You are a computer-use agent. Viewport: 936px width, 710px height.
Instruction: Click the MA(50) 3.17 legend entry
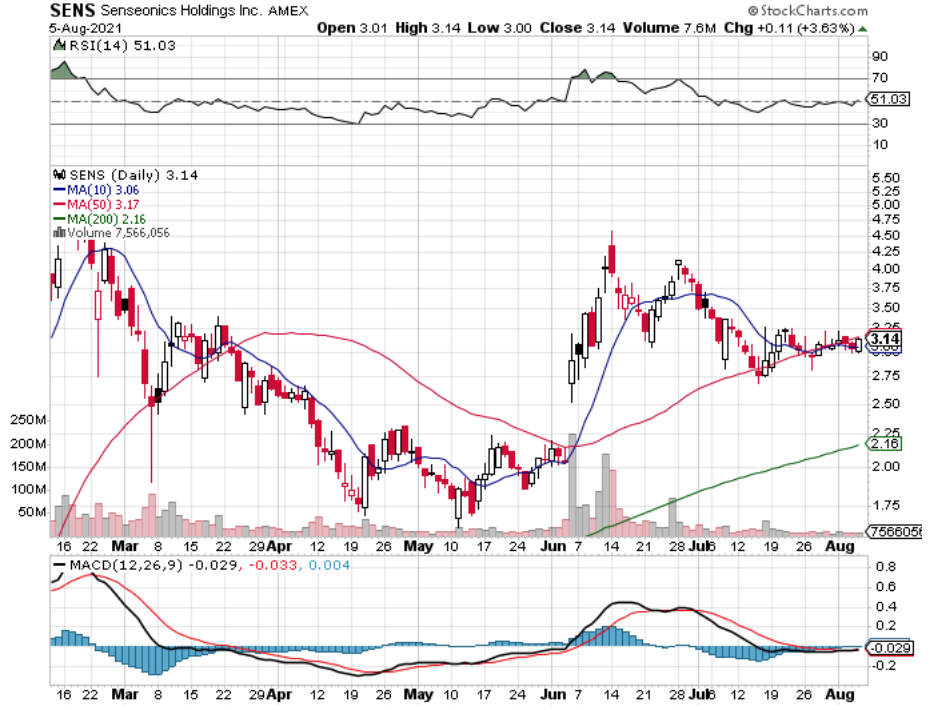[x=103, y=204]
